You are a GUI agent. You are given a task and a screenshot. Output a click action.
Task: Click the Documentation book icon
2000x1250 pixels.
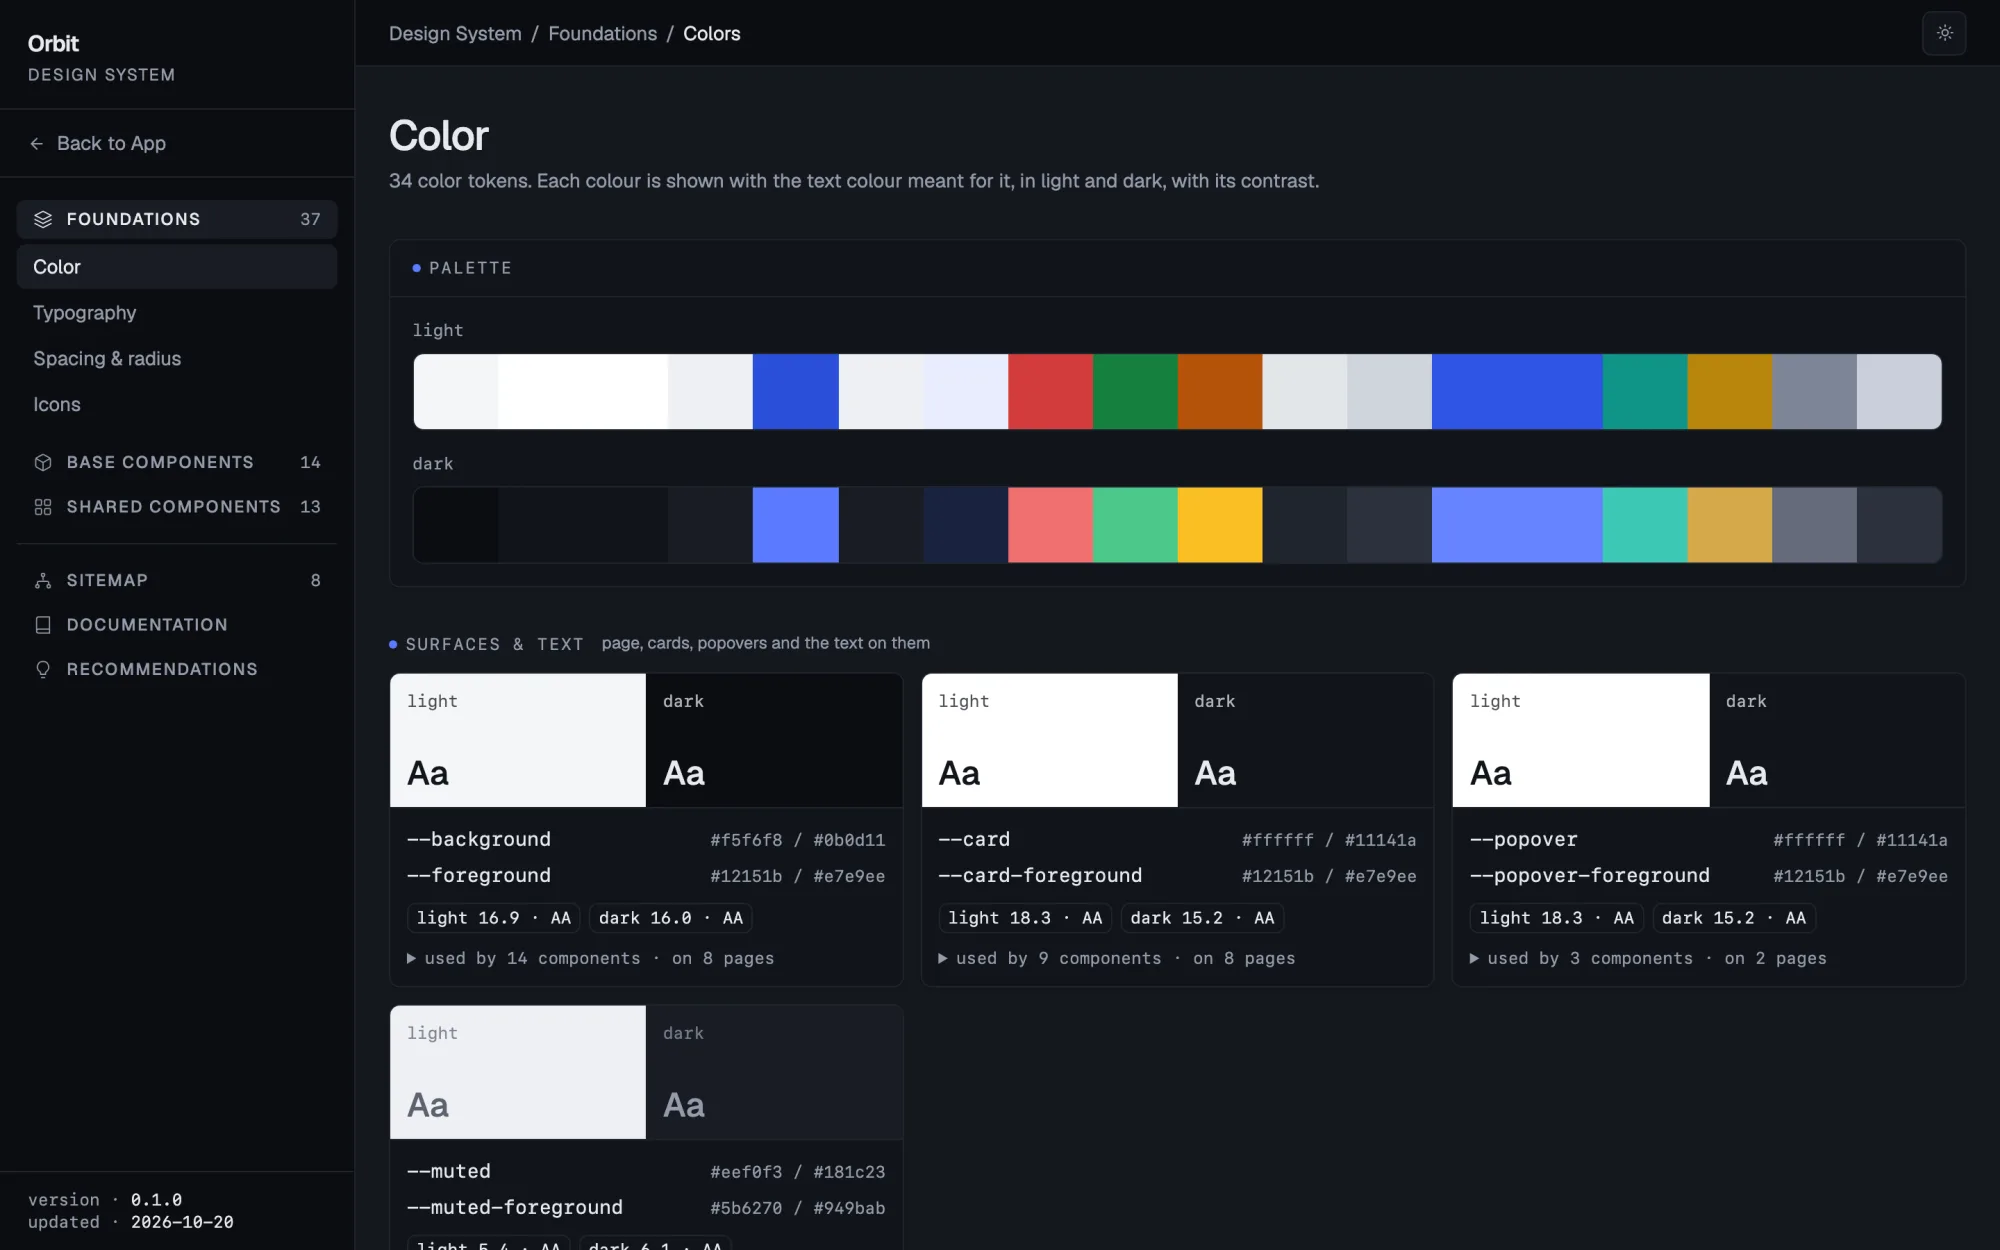point(43,625)
